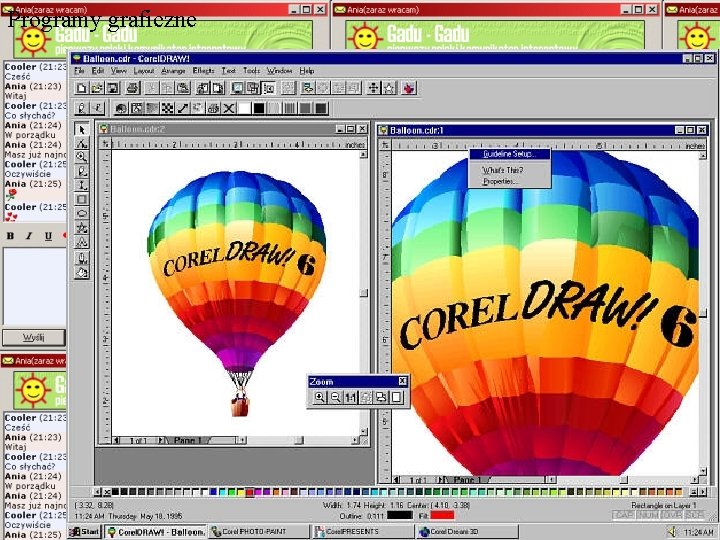
Task: Click the next page arrow in Balloon.cdr:2
Action: 161,440
